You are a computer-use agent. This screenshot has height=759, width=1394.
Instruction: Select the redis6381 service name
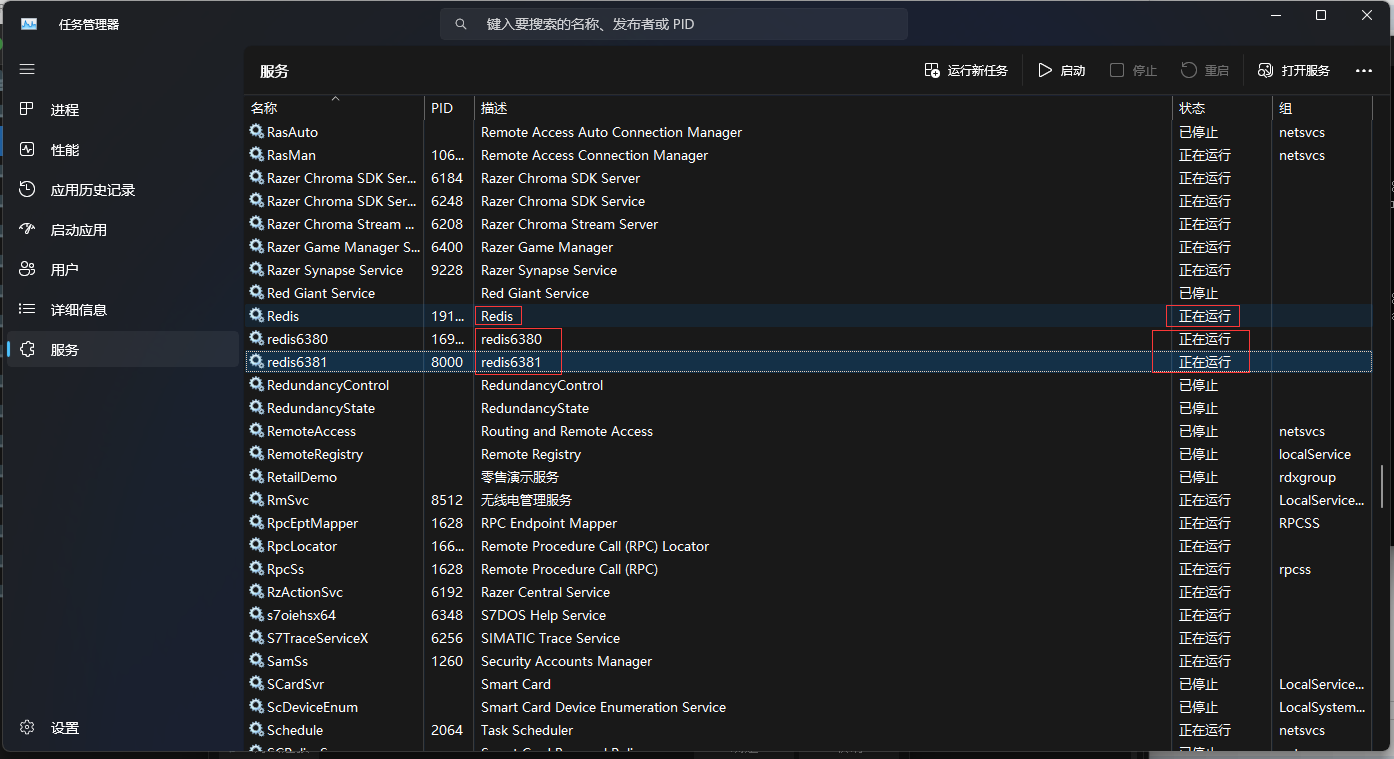[297, 362]
